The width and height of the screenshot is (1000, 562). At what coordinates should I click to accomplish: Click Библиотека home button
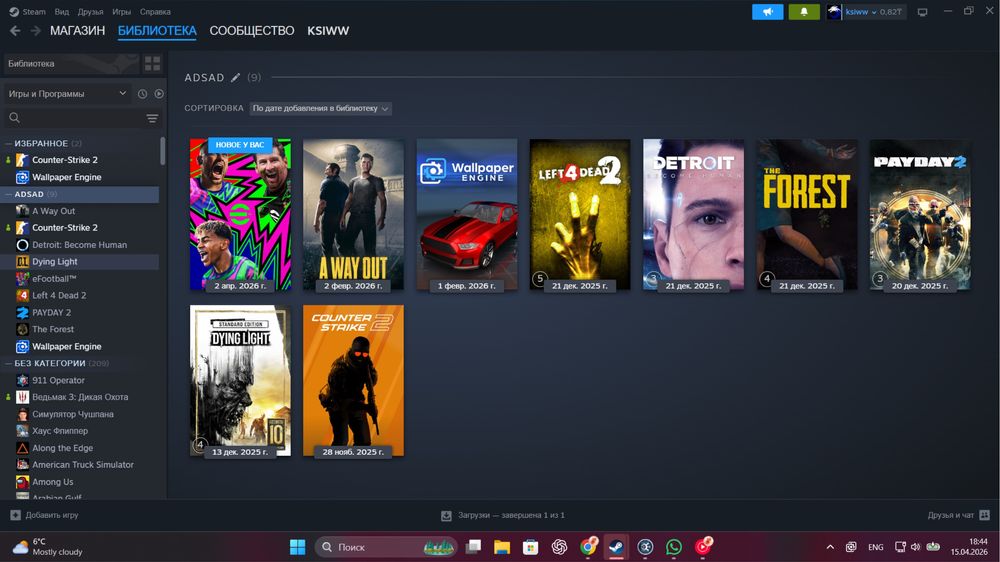71,63
